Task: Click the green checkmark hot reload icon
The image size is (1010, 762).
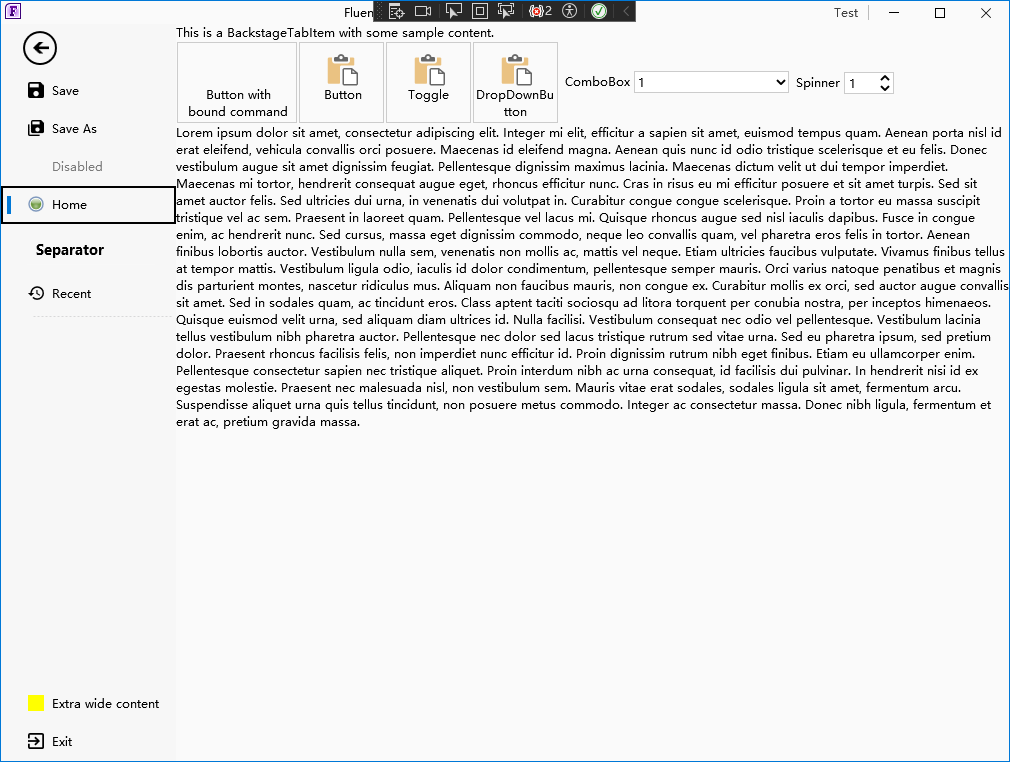Action: point(599,11)
